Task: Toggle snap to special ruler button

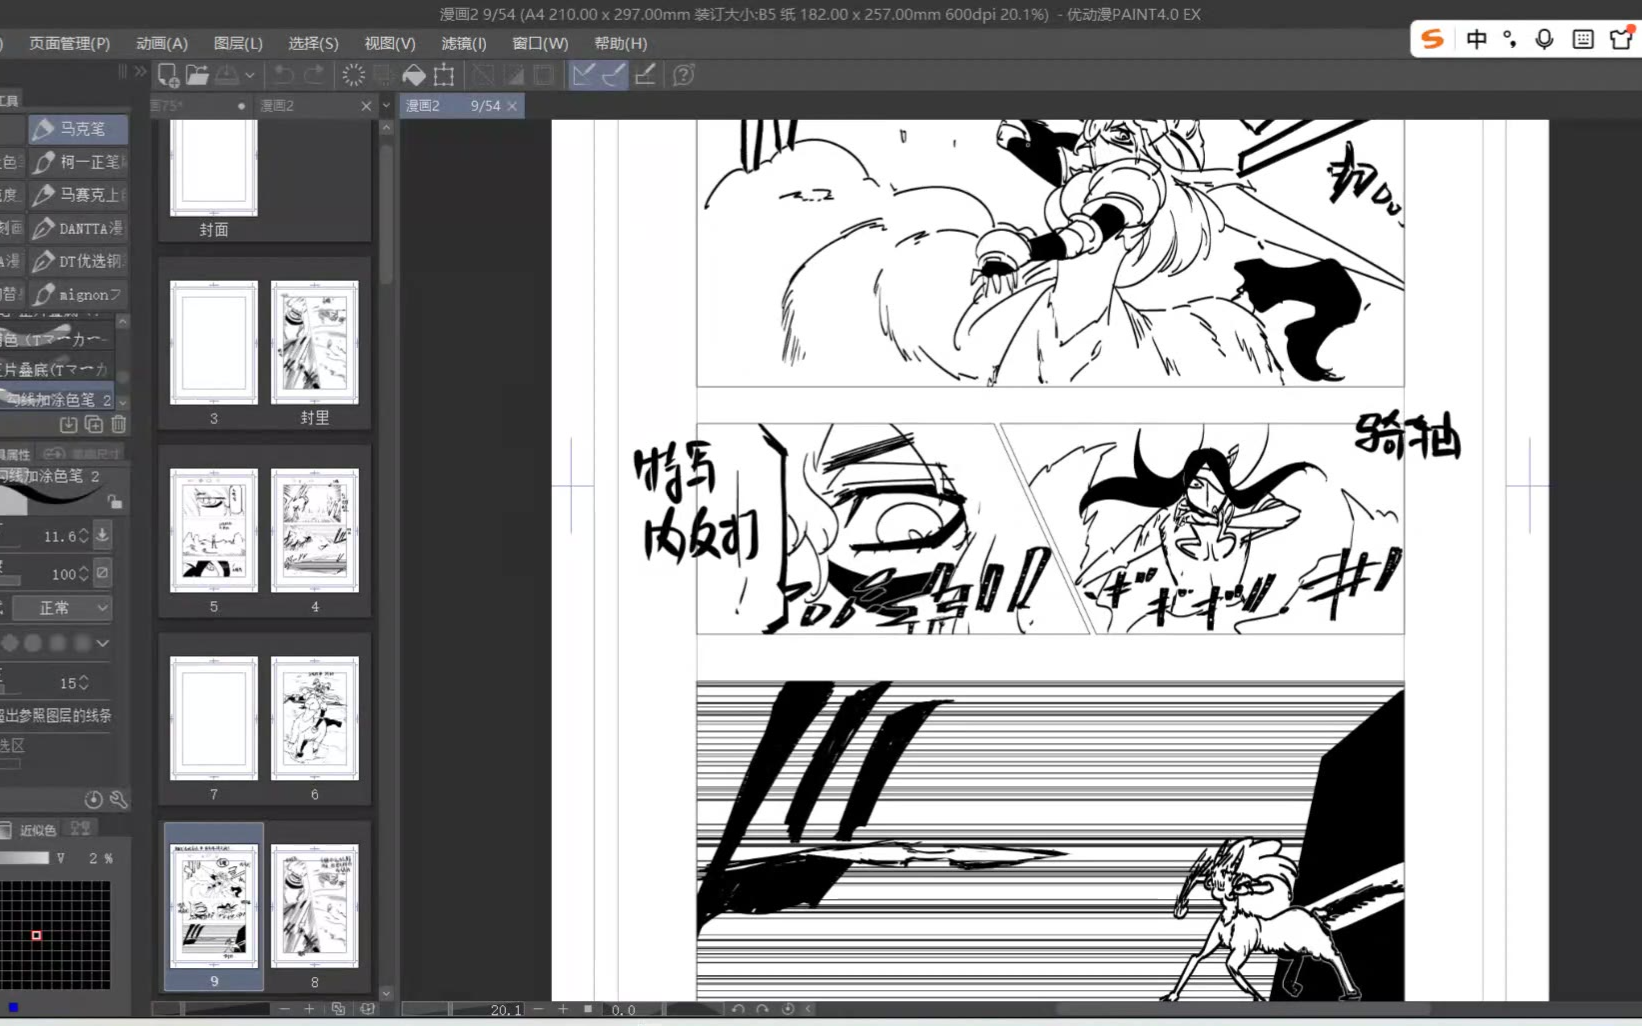Action: pyautogui.click(x=613, y=75)
